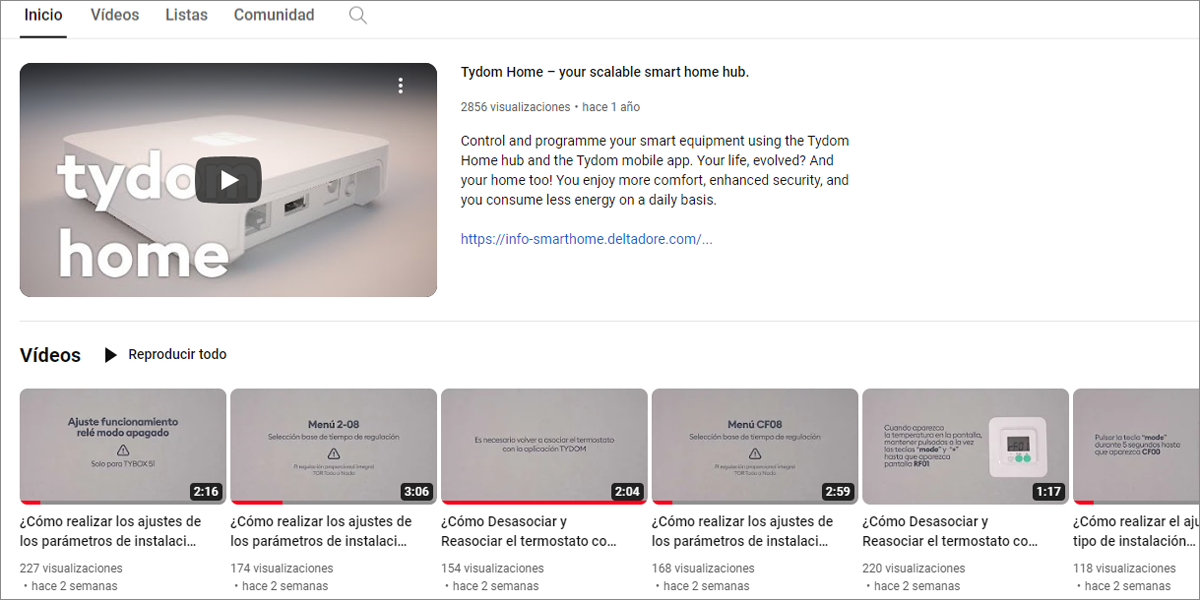Viewport: 1200px width, 600px height.
Task: Select the Inicio tab
Action: point(43,15)
